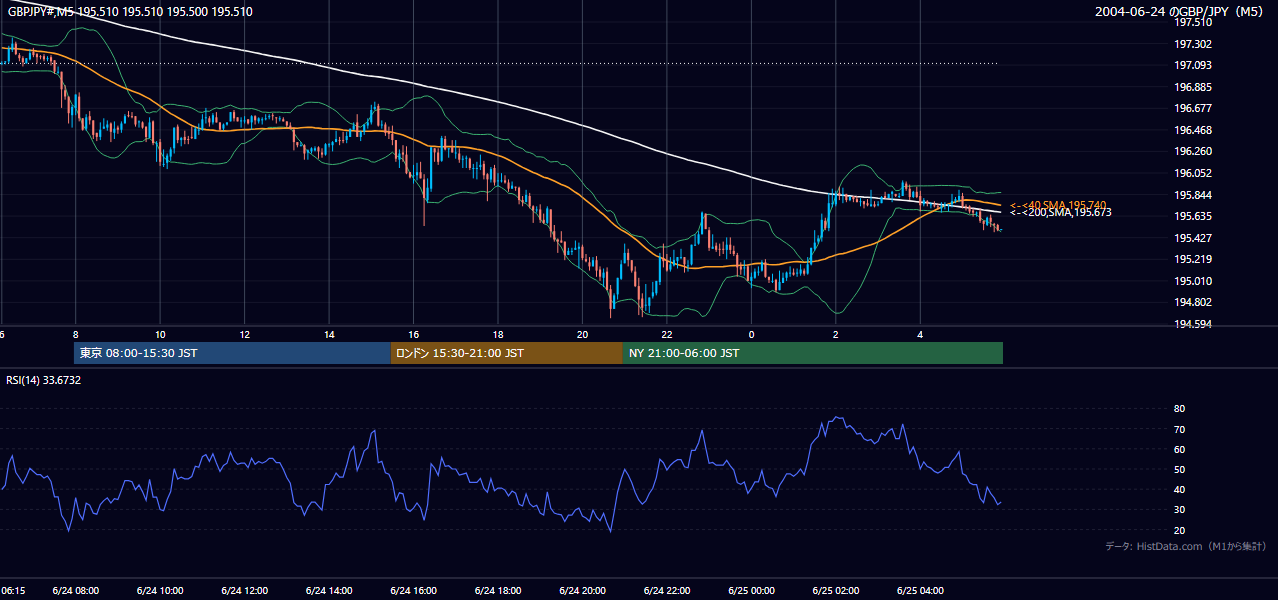Click the 06:15 bottom time label
This screenshot has width=1278, height=600.
coord(13,590)
